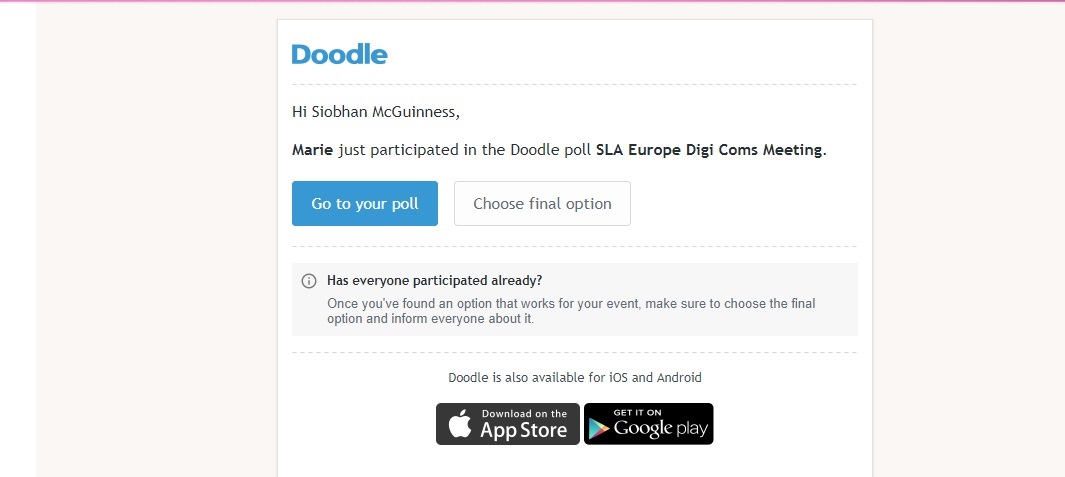Click the poll title SLA Europe Digi Coms Meeting
Image resolution: width=1065 pixels, height=477 pixels.
click(x=710, y=150)
